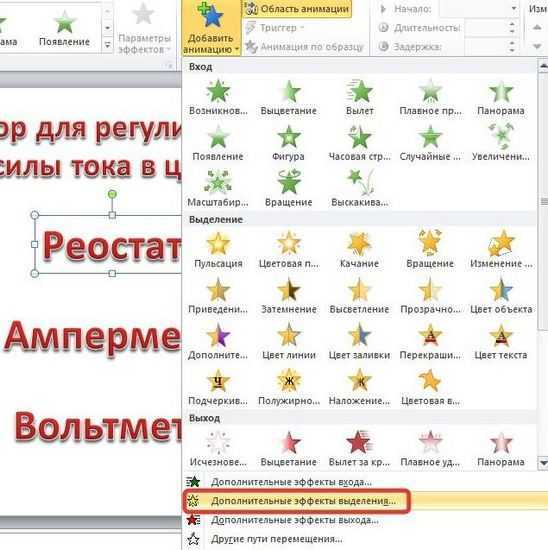Viewport: 548px width, 550px height.
Task: Toggle the Область анимации pane button
Action: 297,9
